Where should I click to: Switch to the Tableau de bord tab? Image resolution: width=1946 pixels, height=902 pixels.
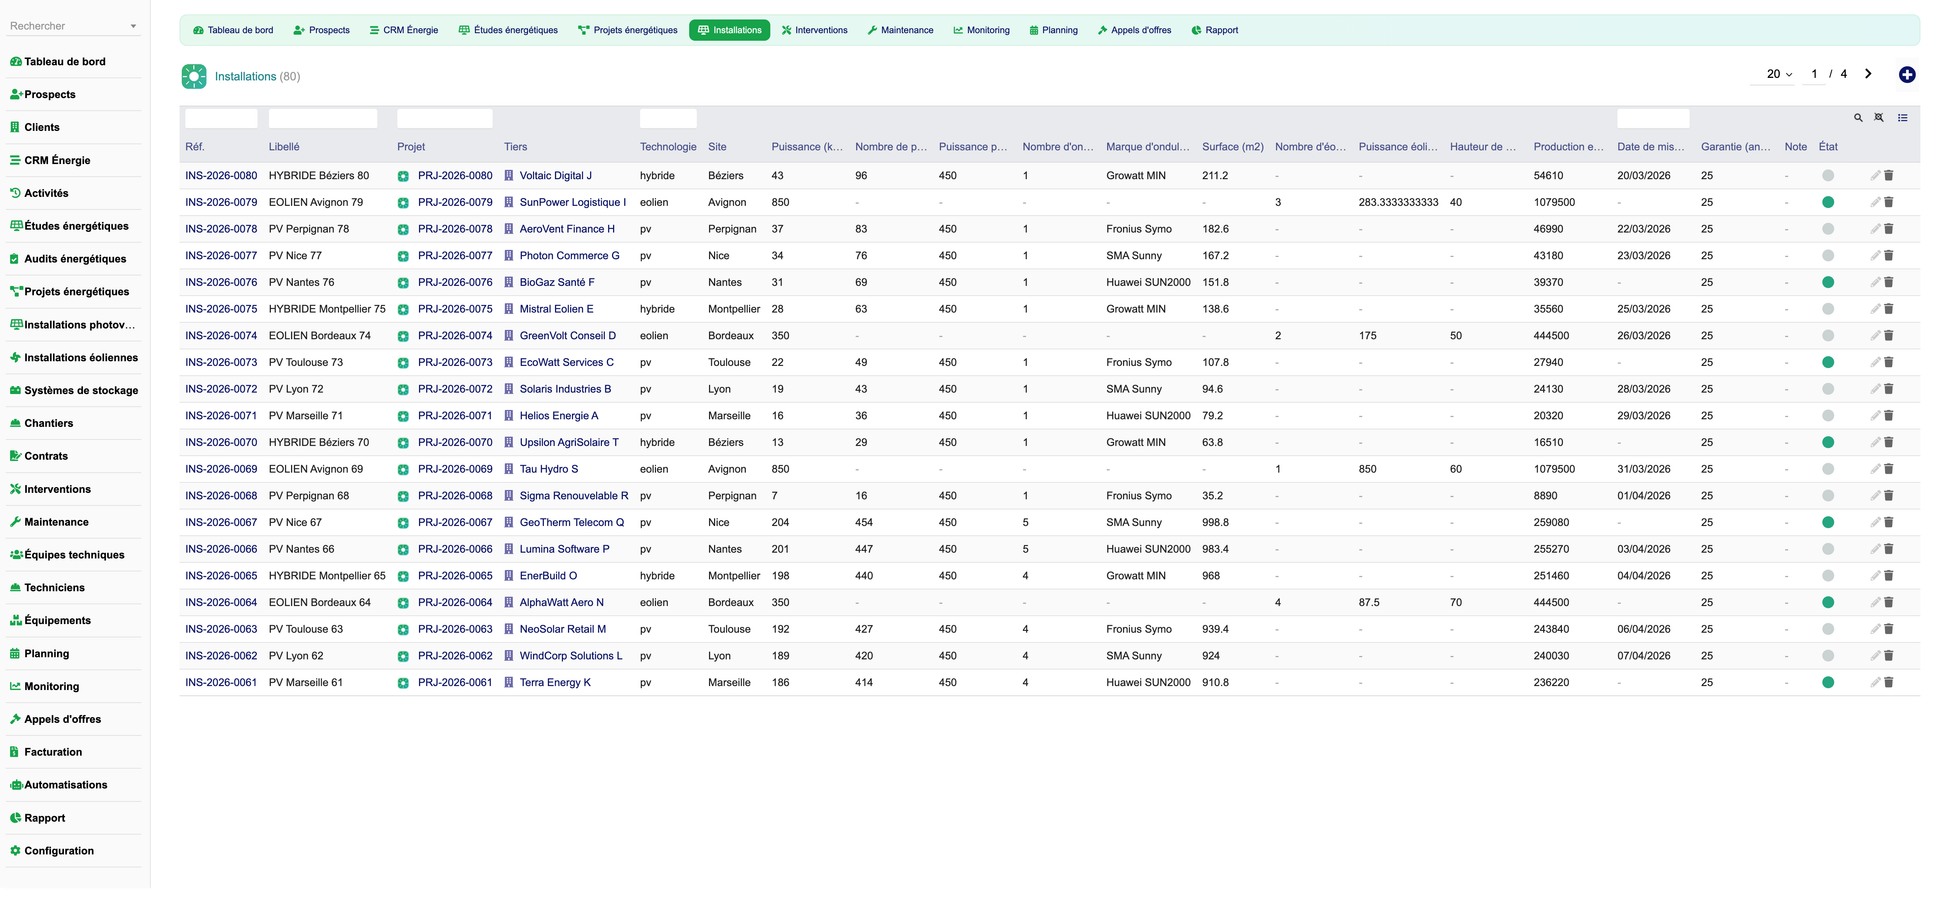[x=233, y=30]
